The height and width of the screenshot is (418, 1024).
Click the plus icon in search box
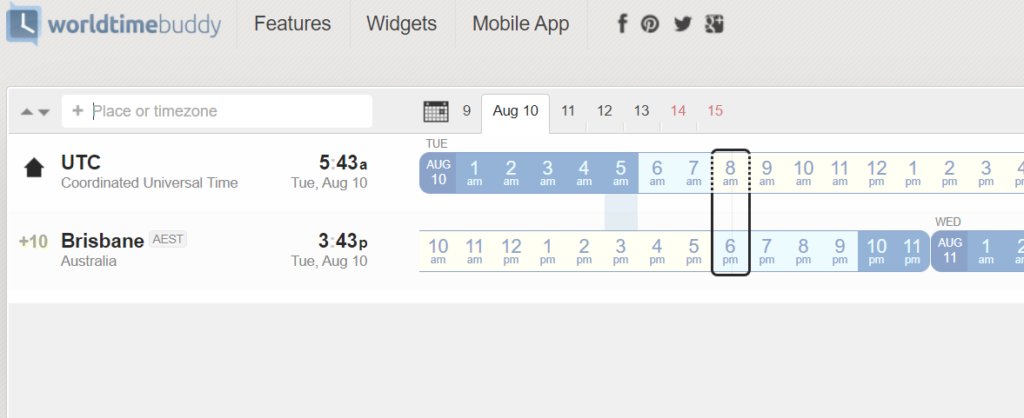click(x=78, y=111)
